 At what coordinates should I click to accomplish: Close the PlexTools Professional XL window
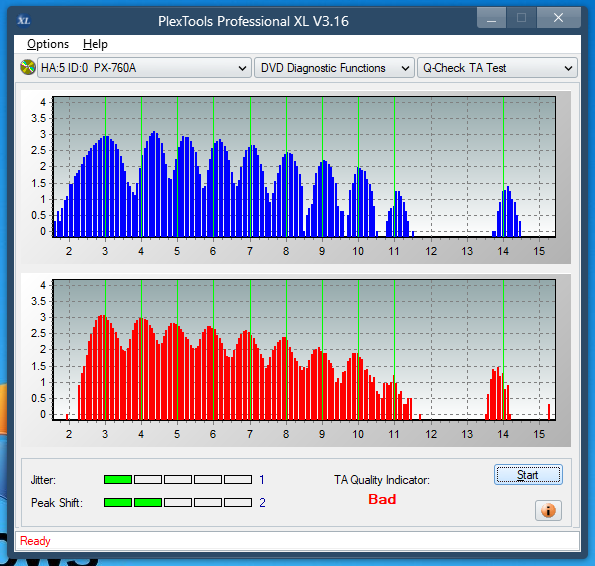559,18
